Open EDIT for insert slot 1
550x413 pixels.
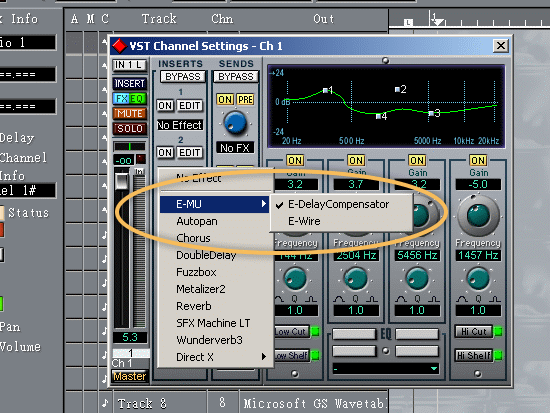pyautogui.click(x=190, y=105)
